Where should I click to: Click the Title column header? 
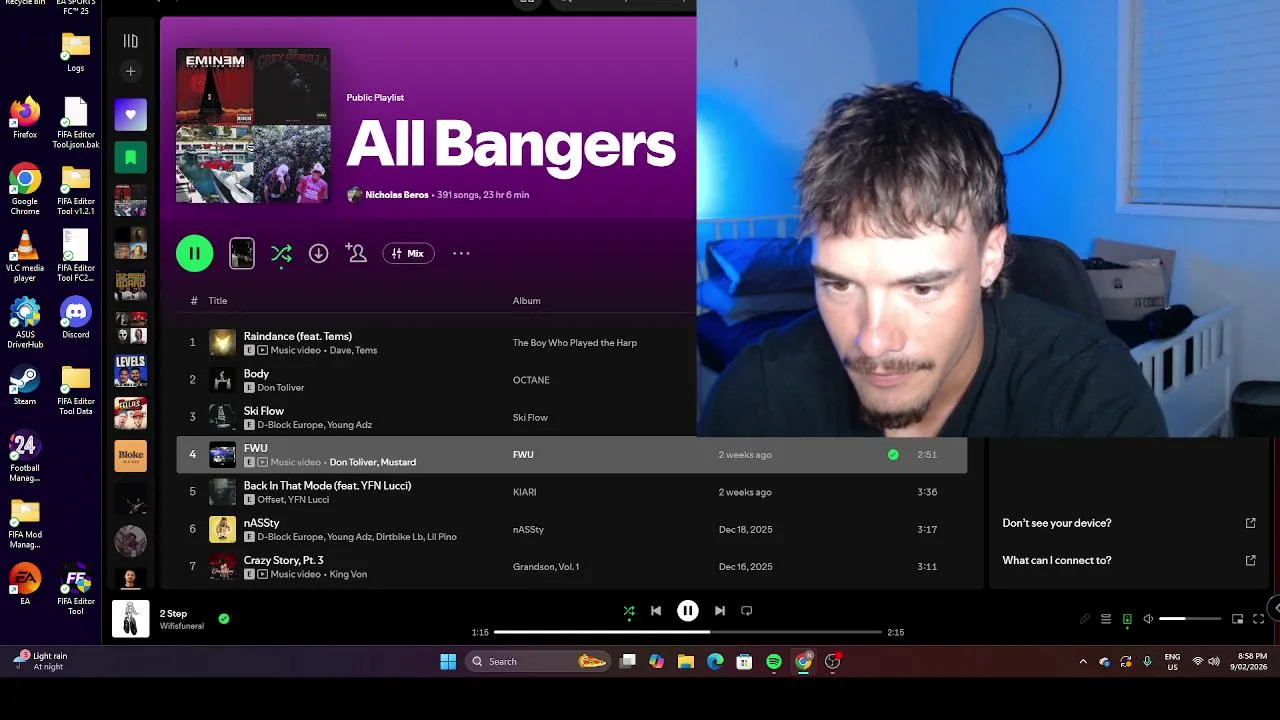click(x=218, y=301)
